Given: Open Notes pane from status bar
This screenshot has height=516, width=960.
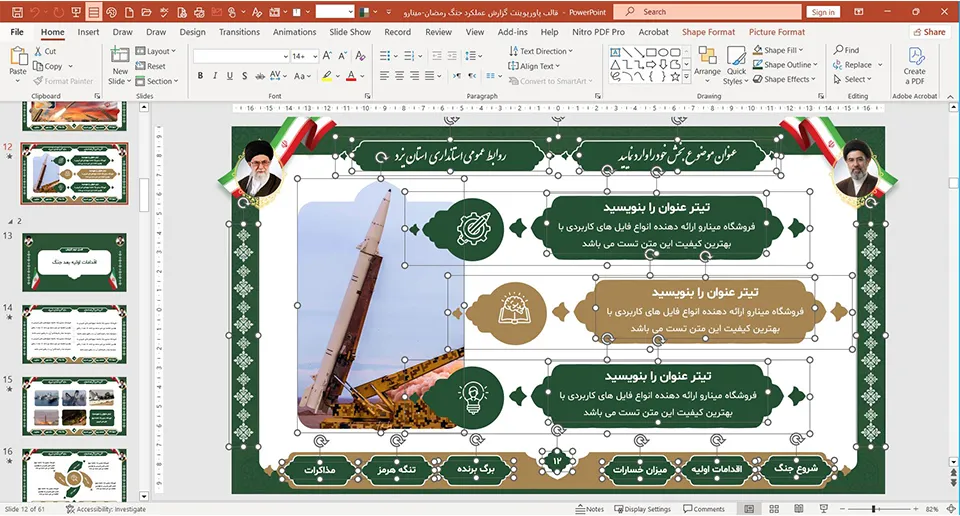Looking at the screenshot, I should click(590, 509).
